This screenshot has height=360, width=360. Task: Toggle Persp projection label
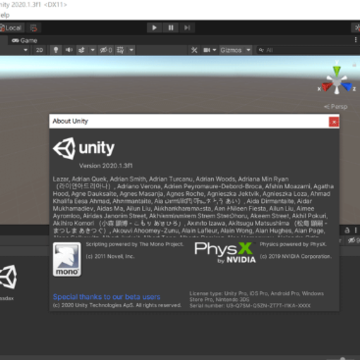[336, 107]
